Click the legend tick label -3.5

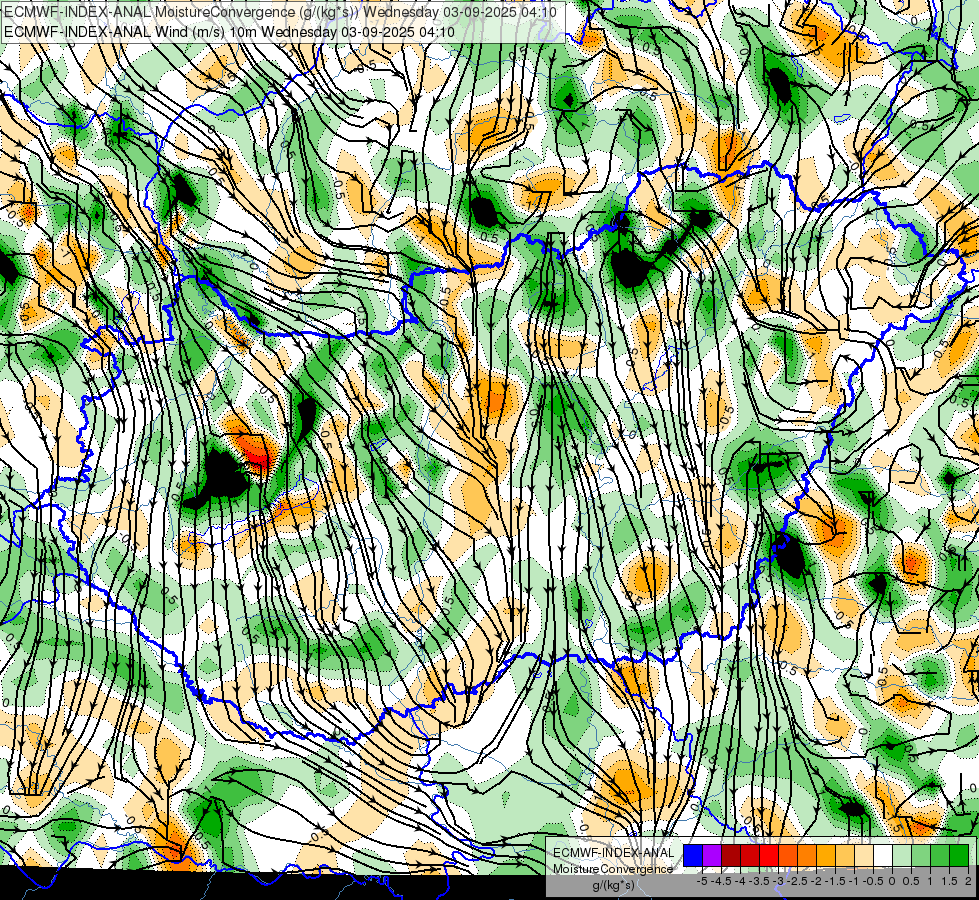click(x=759, y=881)
